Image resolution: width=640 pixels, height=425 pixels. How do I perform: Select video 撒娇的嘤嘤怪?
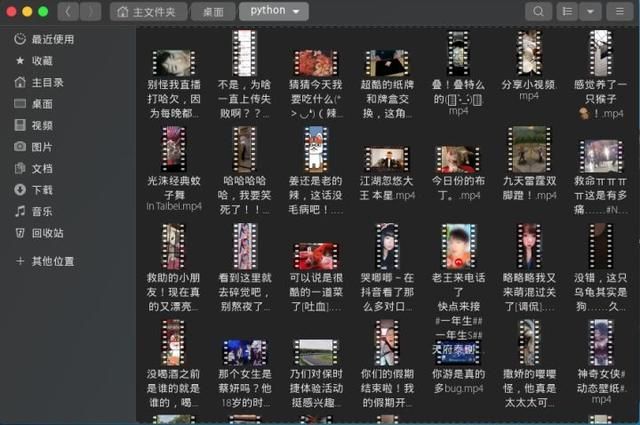click(x=529, y=364)
